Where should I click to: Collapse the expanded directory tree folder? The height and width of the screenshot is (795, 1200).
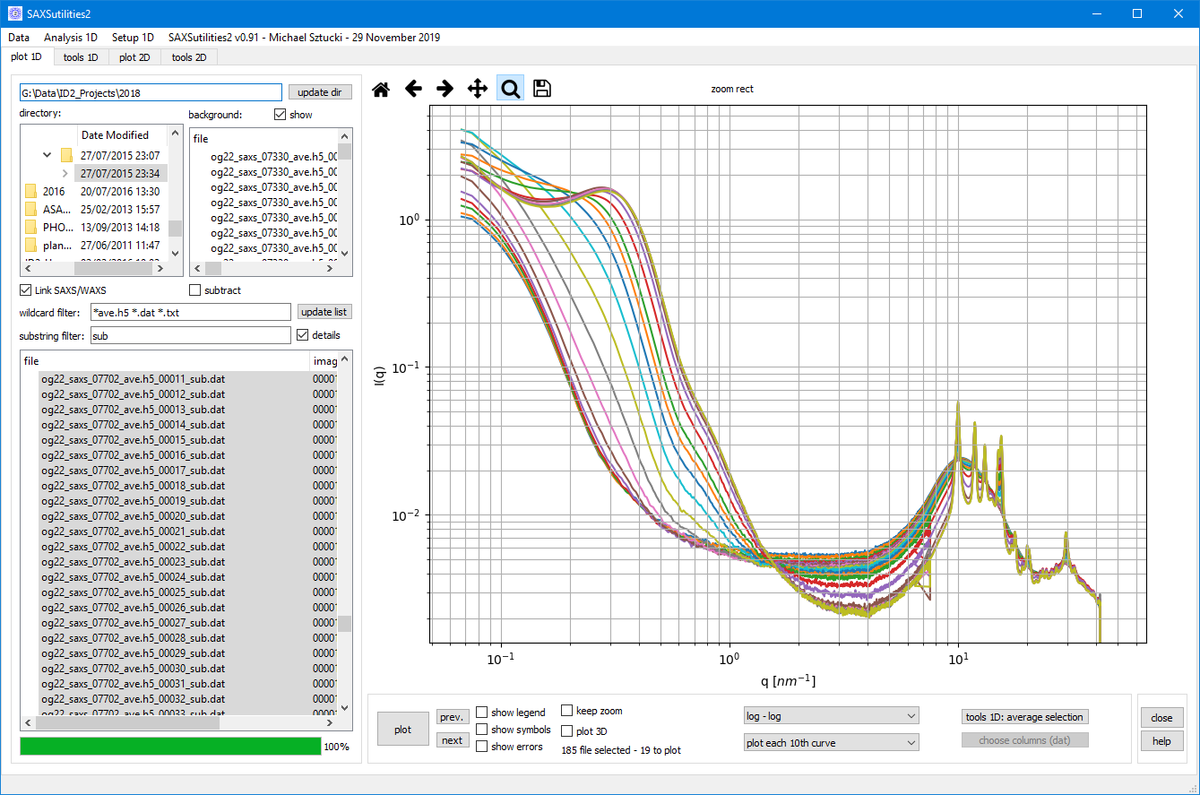[47, 155]
